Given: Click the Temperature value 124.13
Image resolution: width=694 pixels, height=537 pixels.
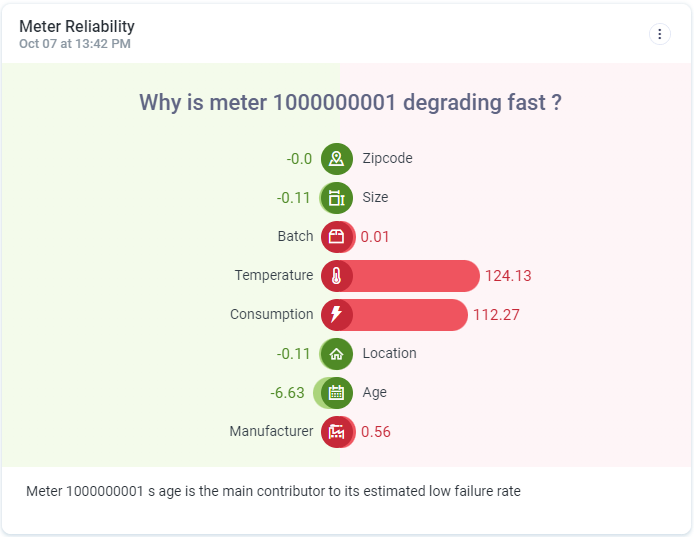Looking at the screenshot, I should pyautogui.click(x=507, y=276).
